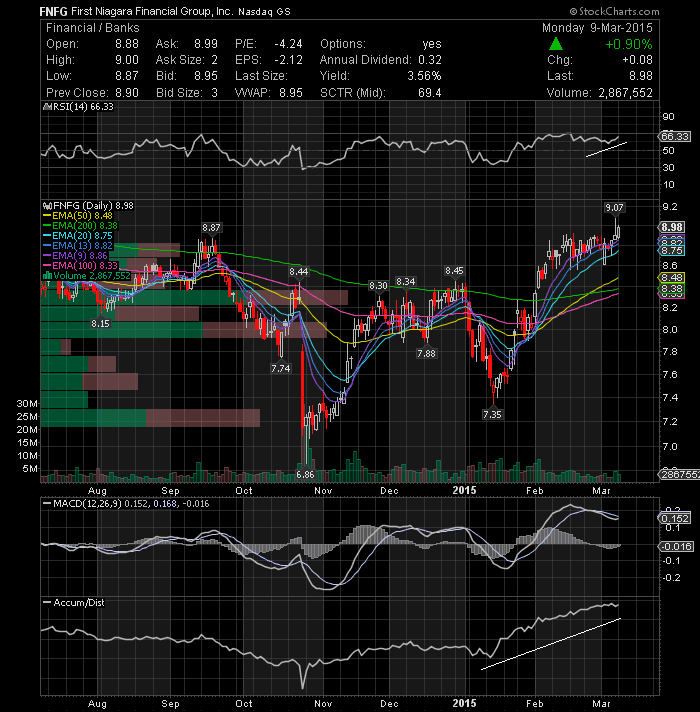Click the green volume bars icon in legend
Screen dimensions: 700x712
tap(47, 276)
